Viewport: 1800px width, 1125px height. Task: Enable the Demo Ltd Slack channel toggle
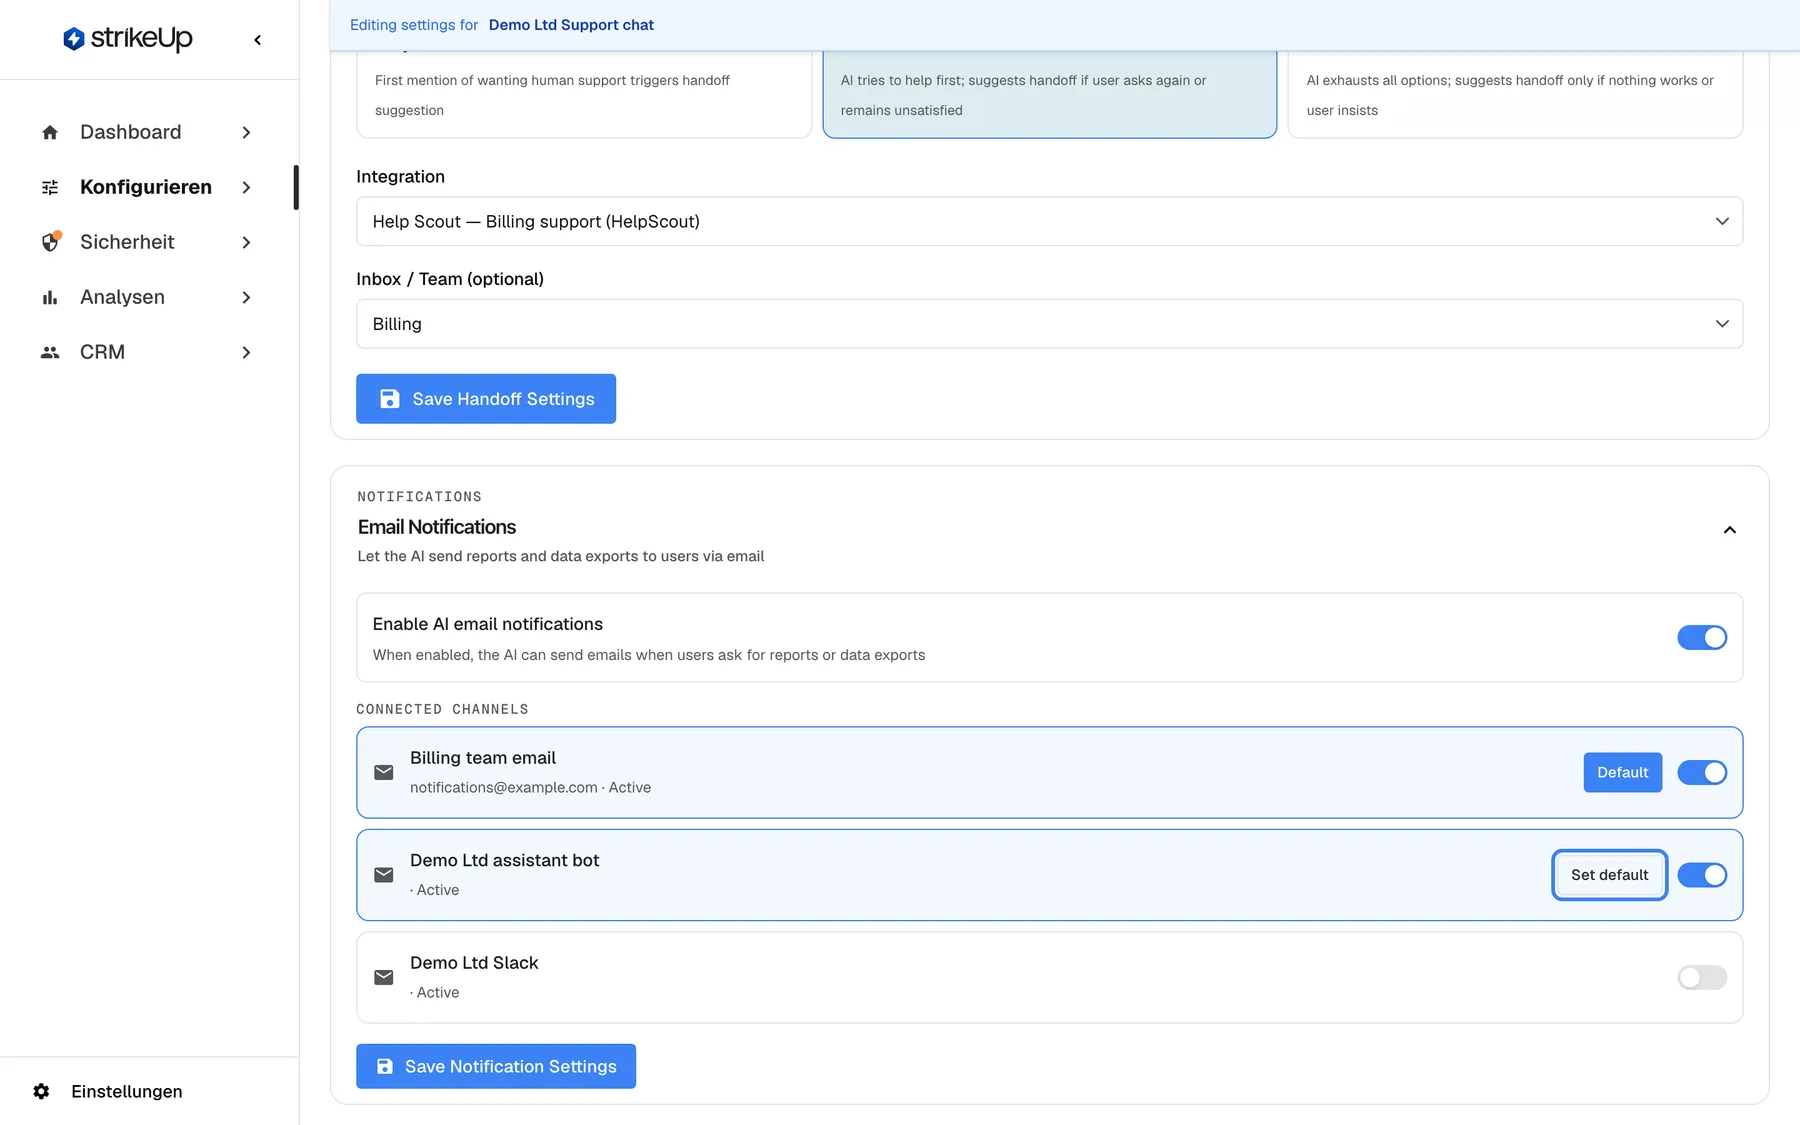pos(1702,977)
